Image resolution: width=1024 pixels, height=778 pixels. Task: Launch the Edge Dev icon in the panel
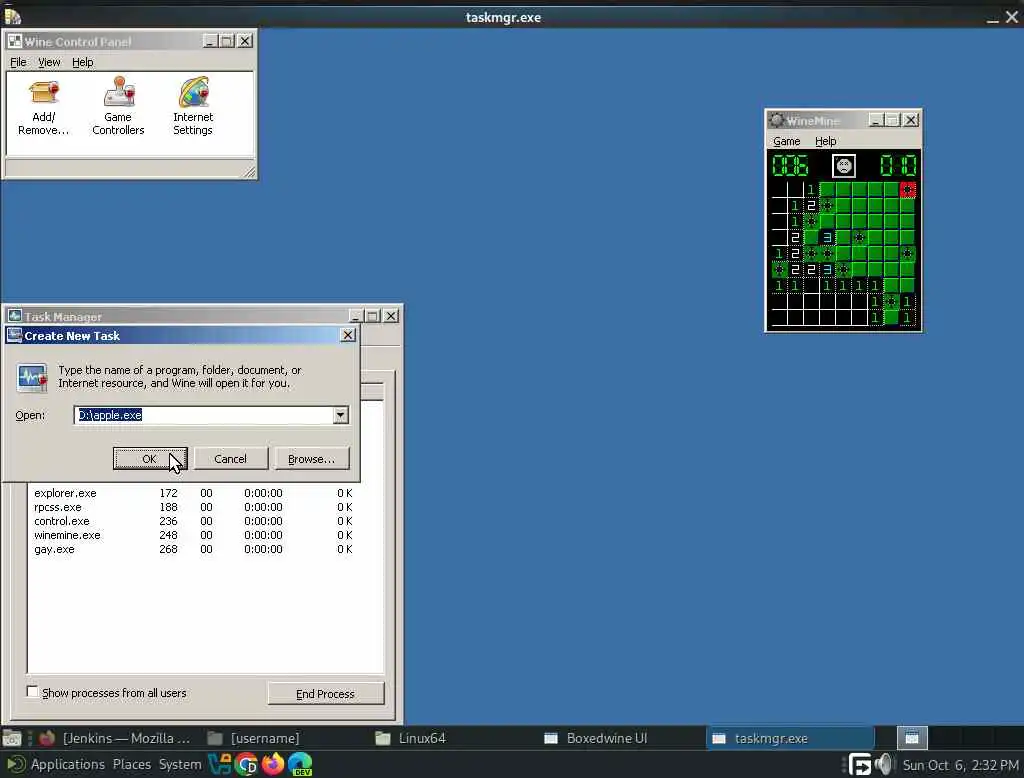[x=300, y=764]
